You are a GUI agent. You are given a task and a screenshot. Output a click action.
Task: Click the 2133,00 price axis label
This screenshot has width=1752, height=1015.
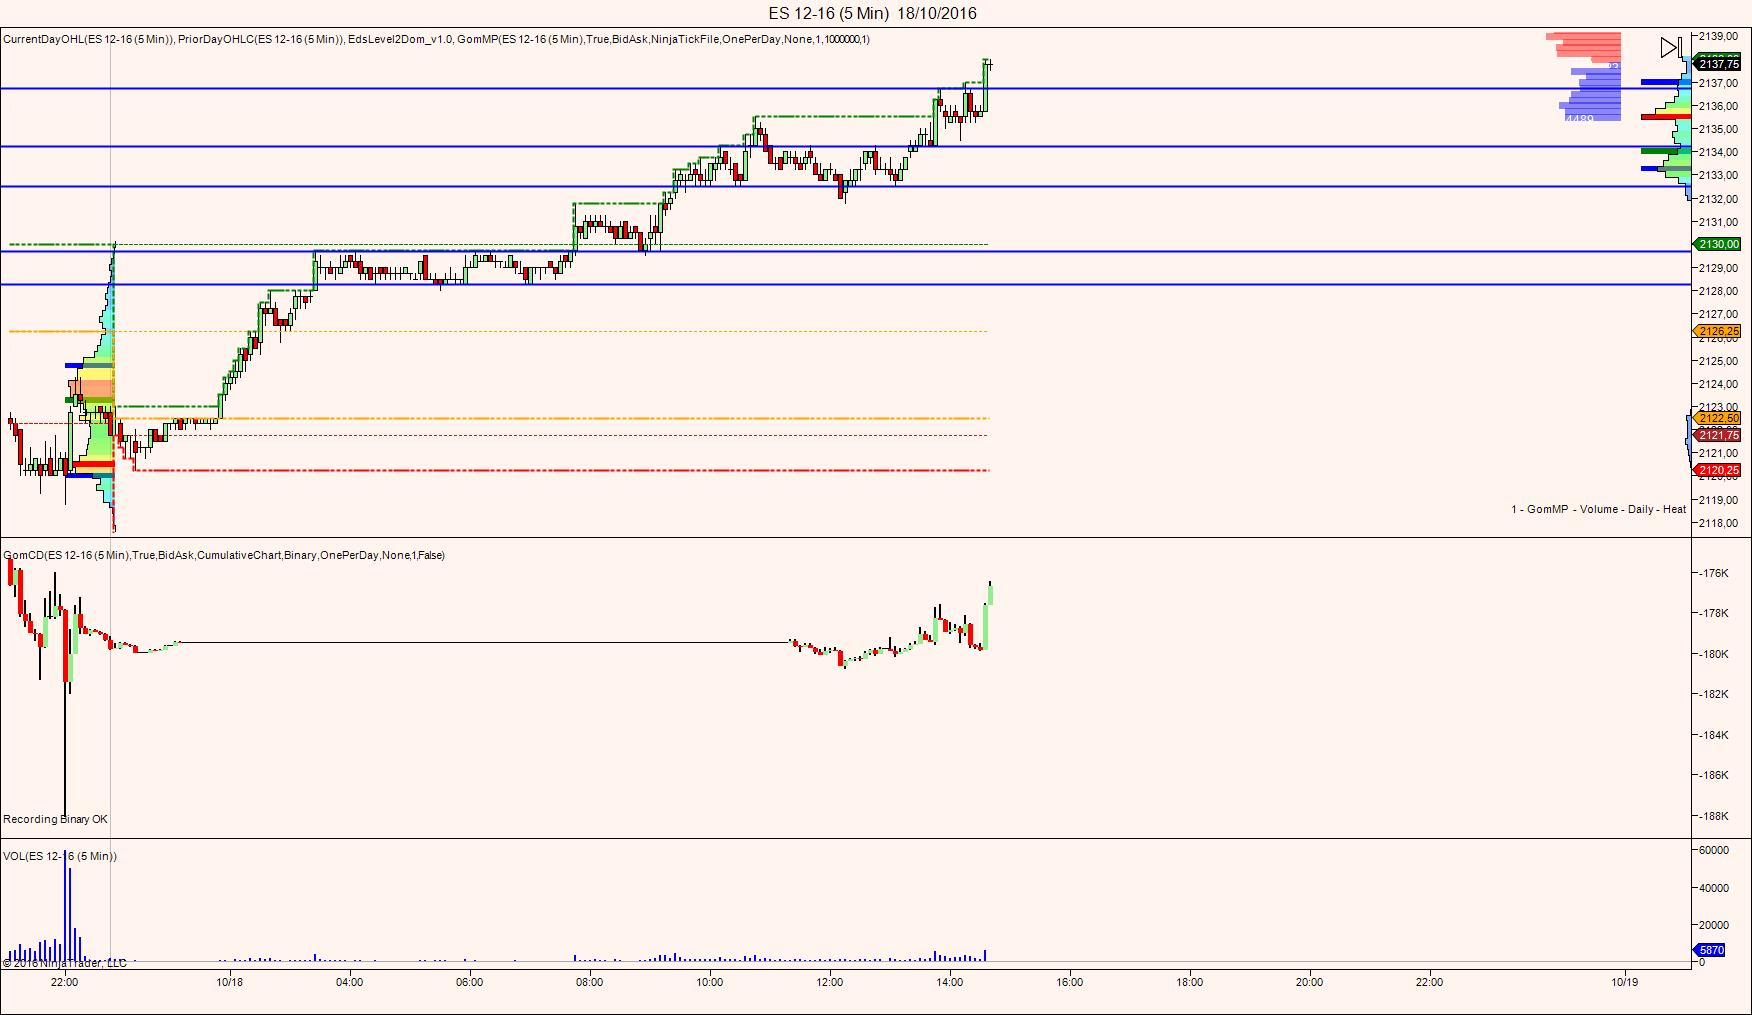[x=1718, y=175]
